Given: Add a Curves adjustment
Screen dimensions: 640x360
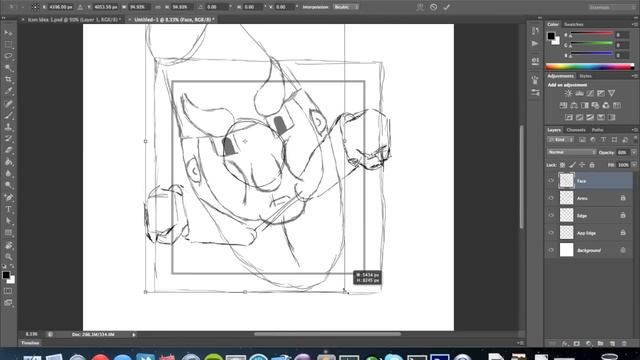Looking at the screenshot, I should 590,93.
